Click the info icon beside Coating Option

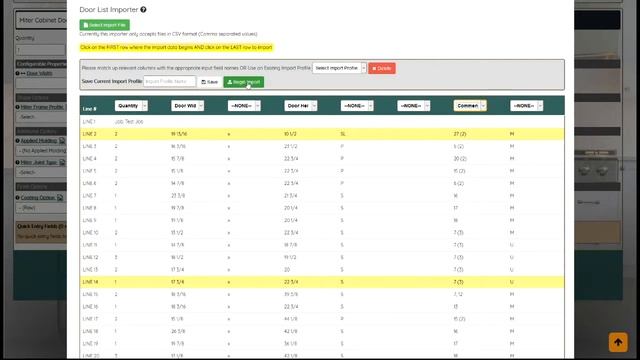[x=18, y=198]
